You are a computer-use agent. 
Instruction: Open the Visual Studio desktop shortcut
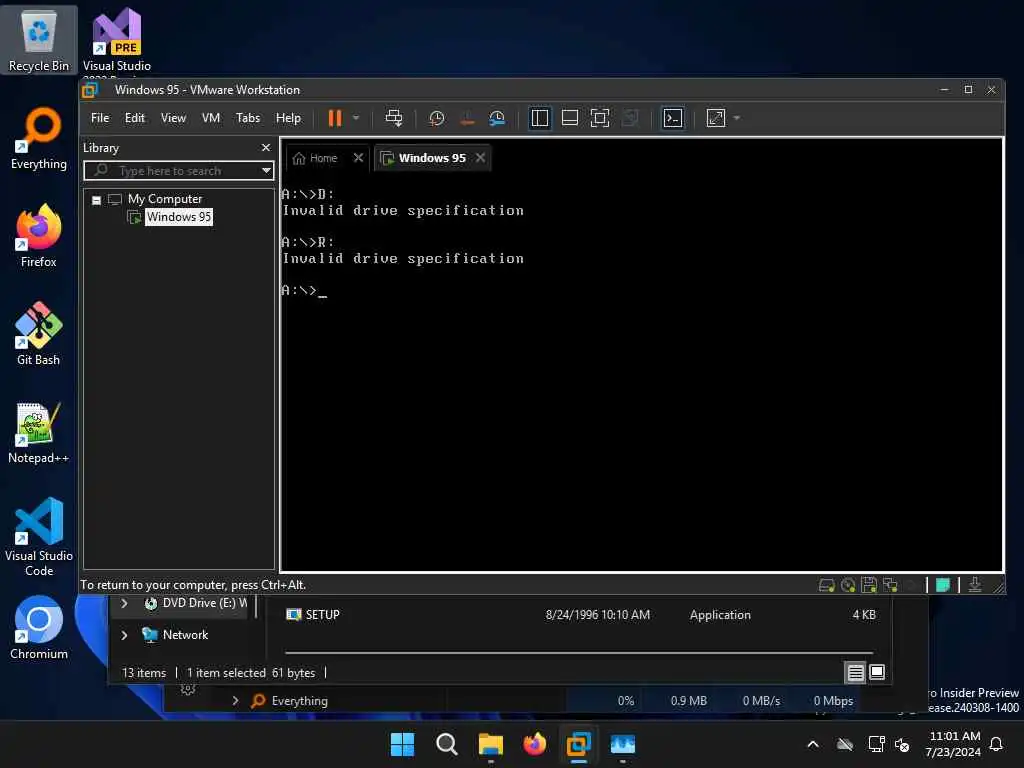click(116, 41)
